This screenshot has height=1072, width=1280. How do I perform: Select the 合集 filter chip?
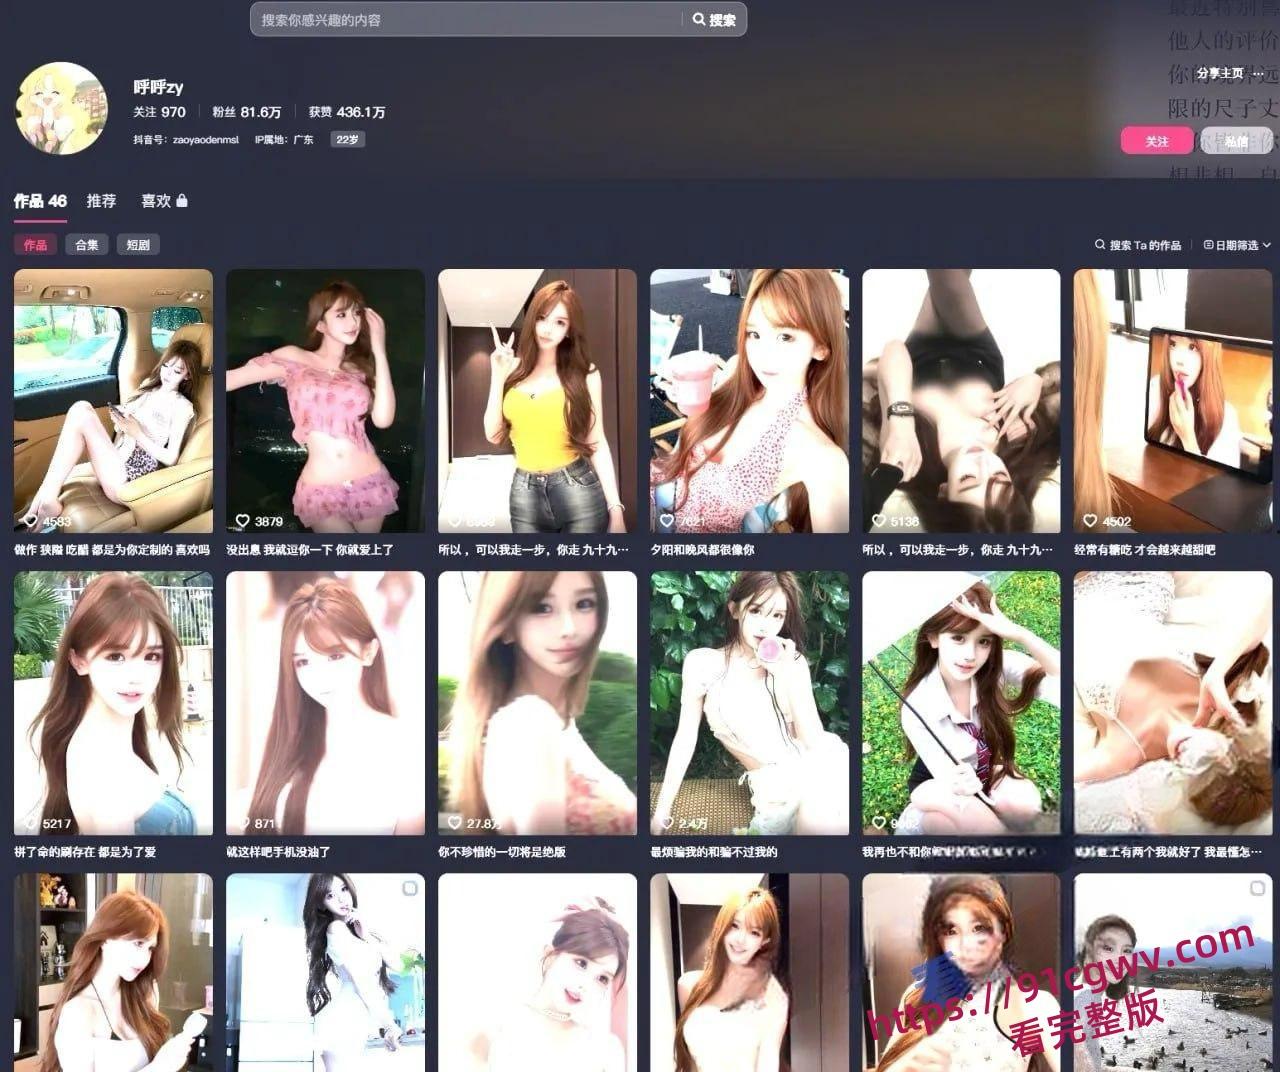[x=87, y=245]
